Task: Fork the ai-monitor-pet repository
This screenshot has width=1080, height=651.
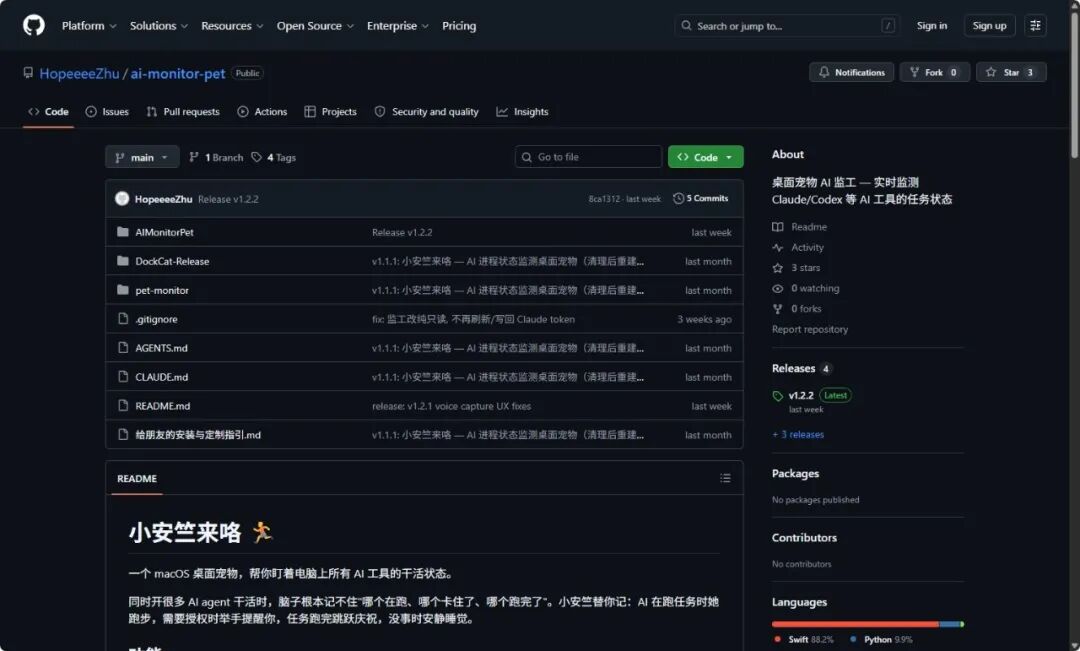Action: [x=935, y=72]
